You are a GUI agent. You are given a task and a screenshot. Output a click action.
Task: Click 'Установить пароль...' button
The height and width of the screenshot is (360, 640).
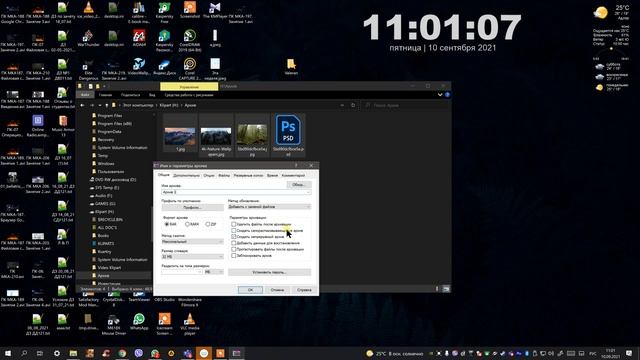[269, 272]
